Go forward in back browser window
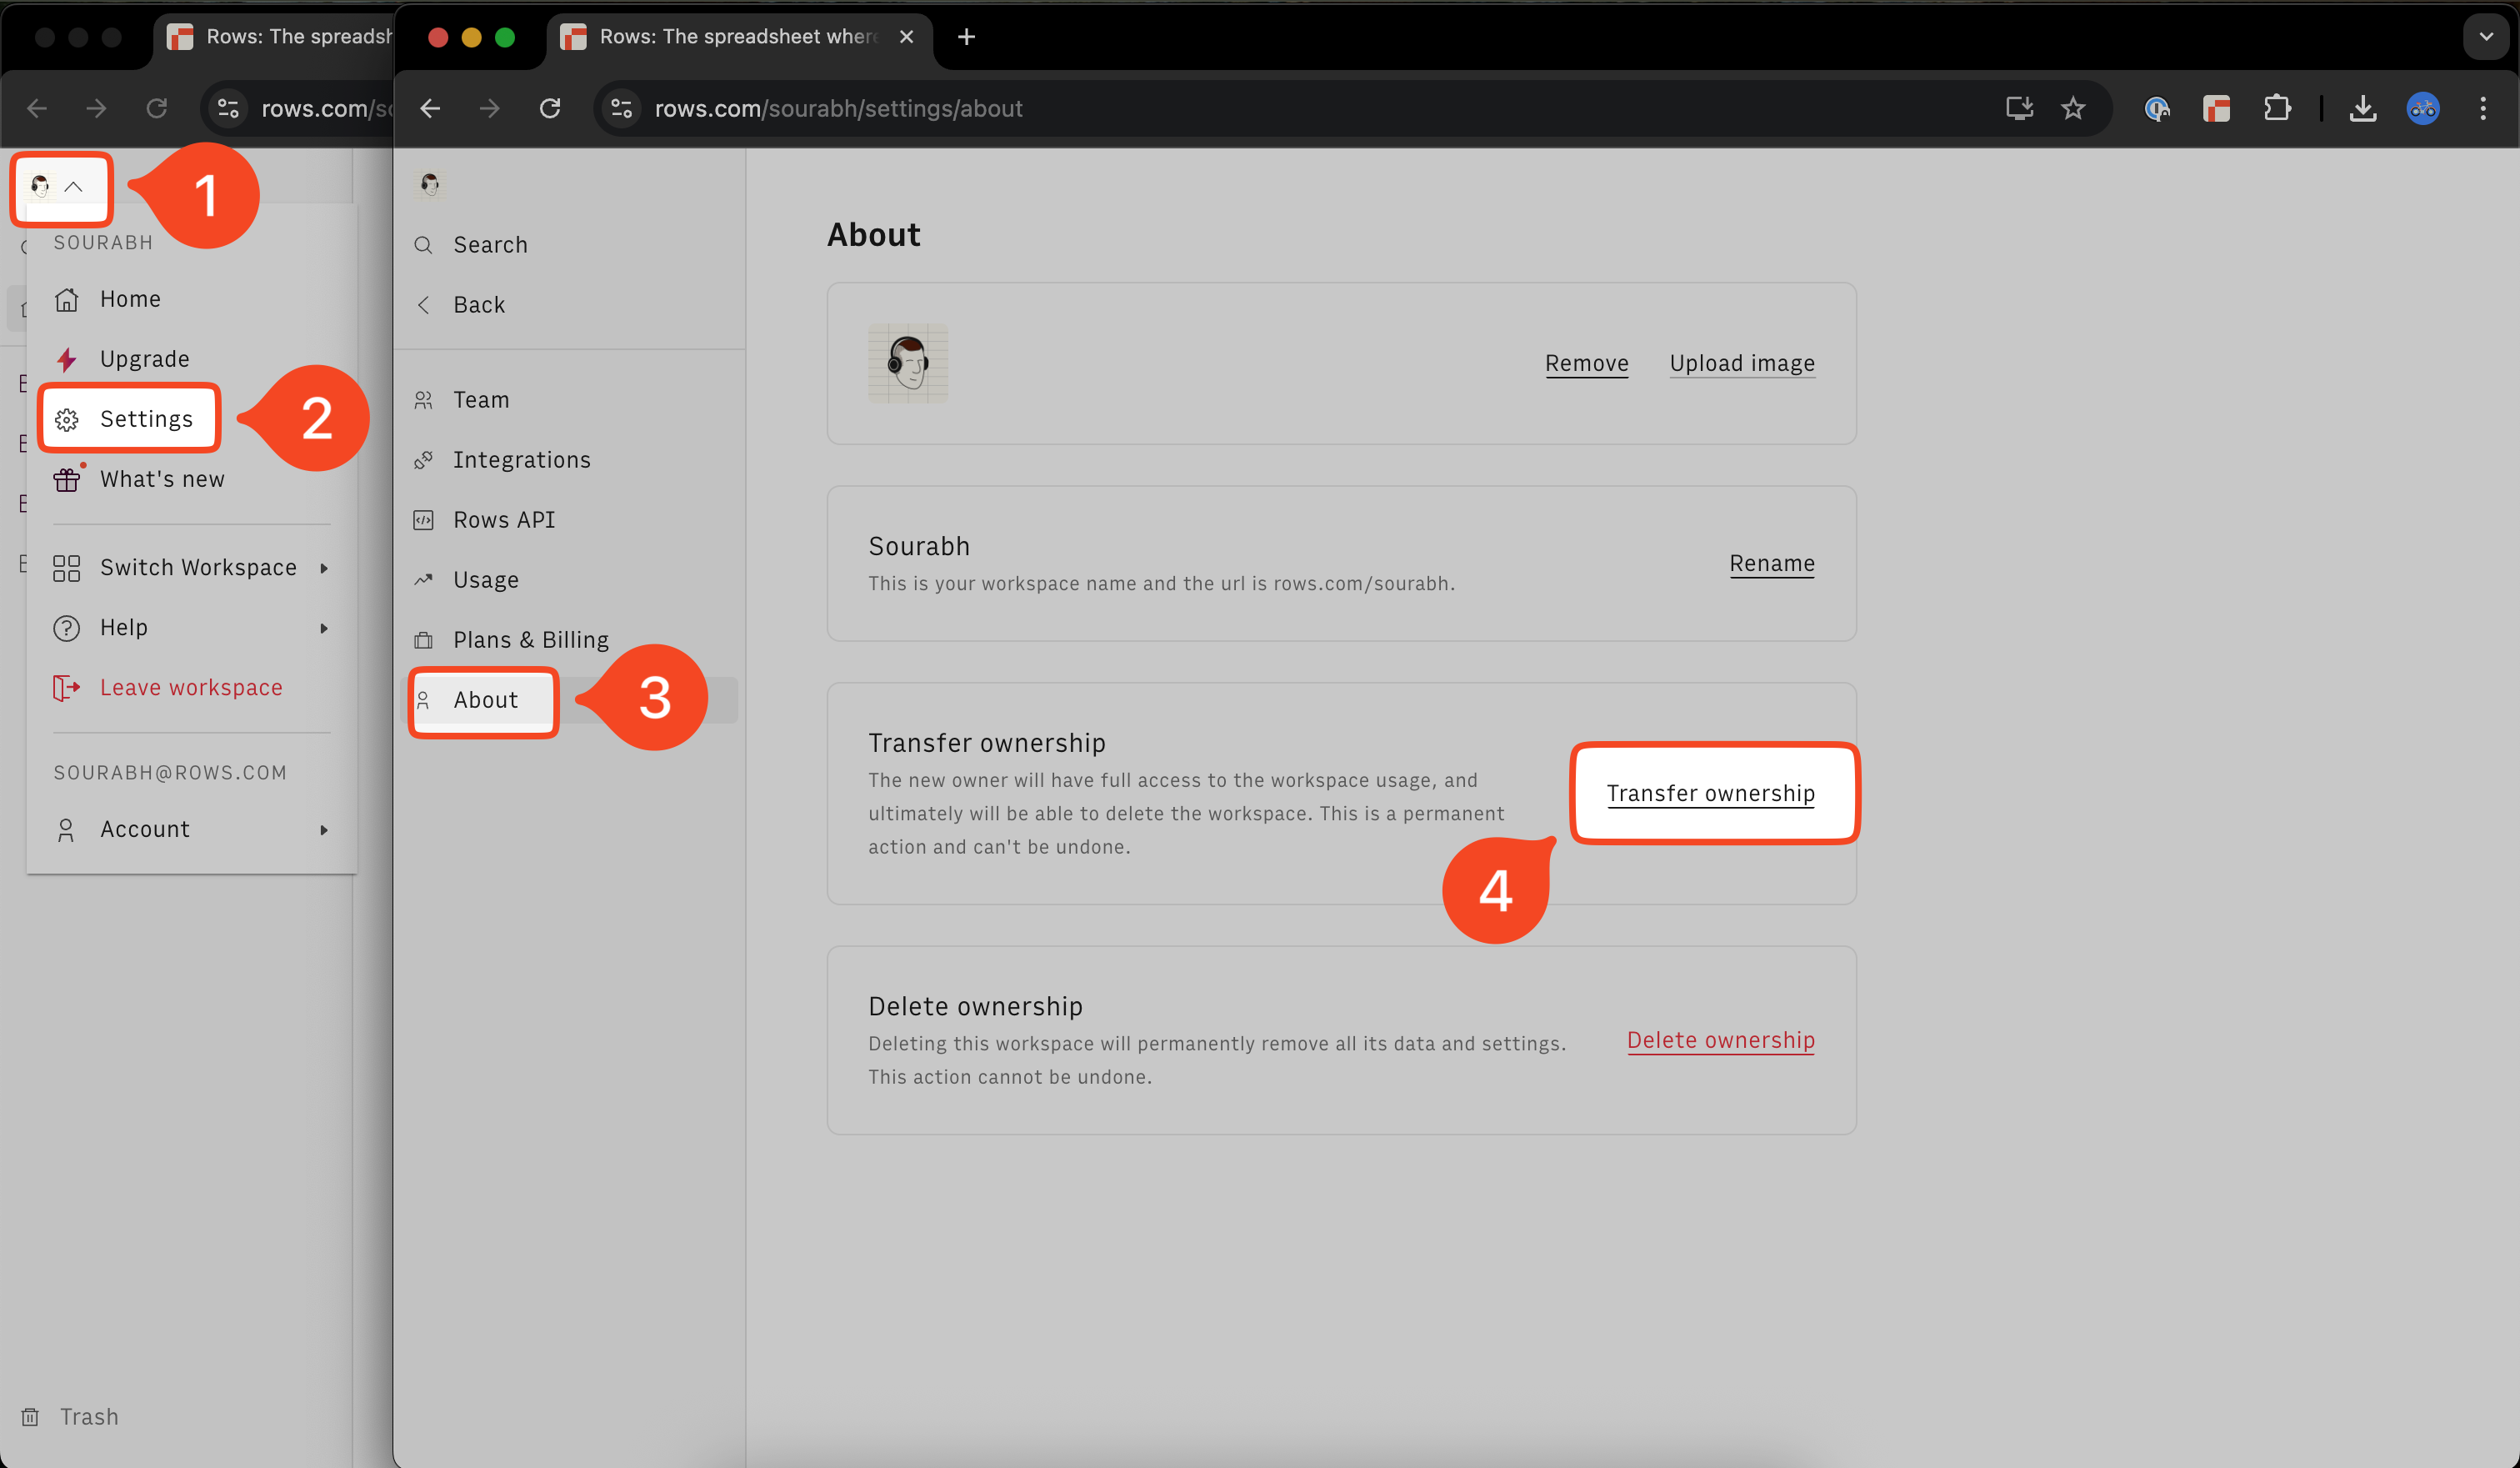This screenshot has height=1468, width=2520. (97, 108)
